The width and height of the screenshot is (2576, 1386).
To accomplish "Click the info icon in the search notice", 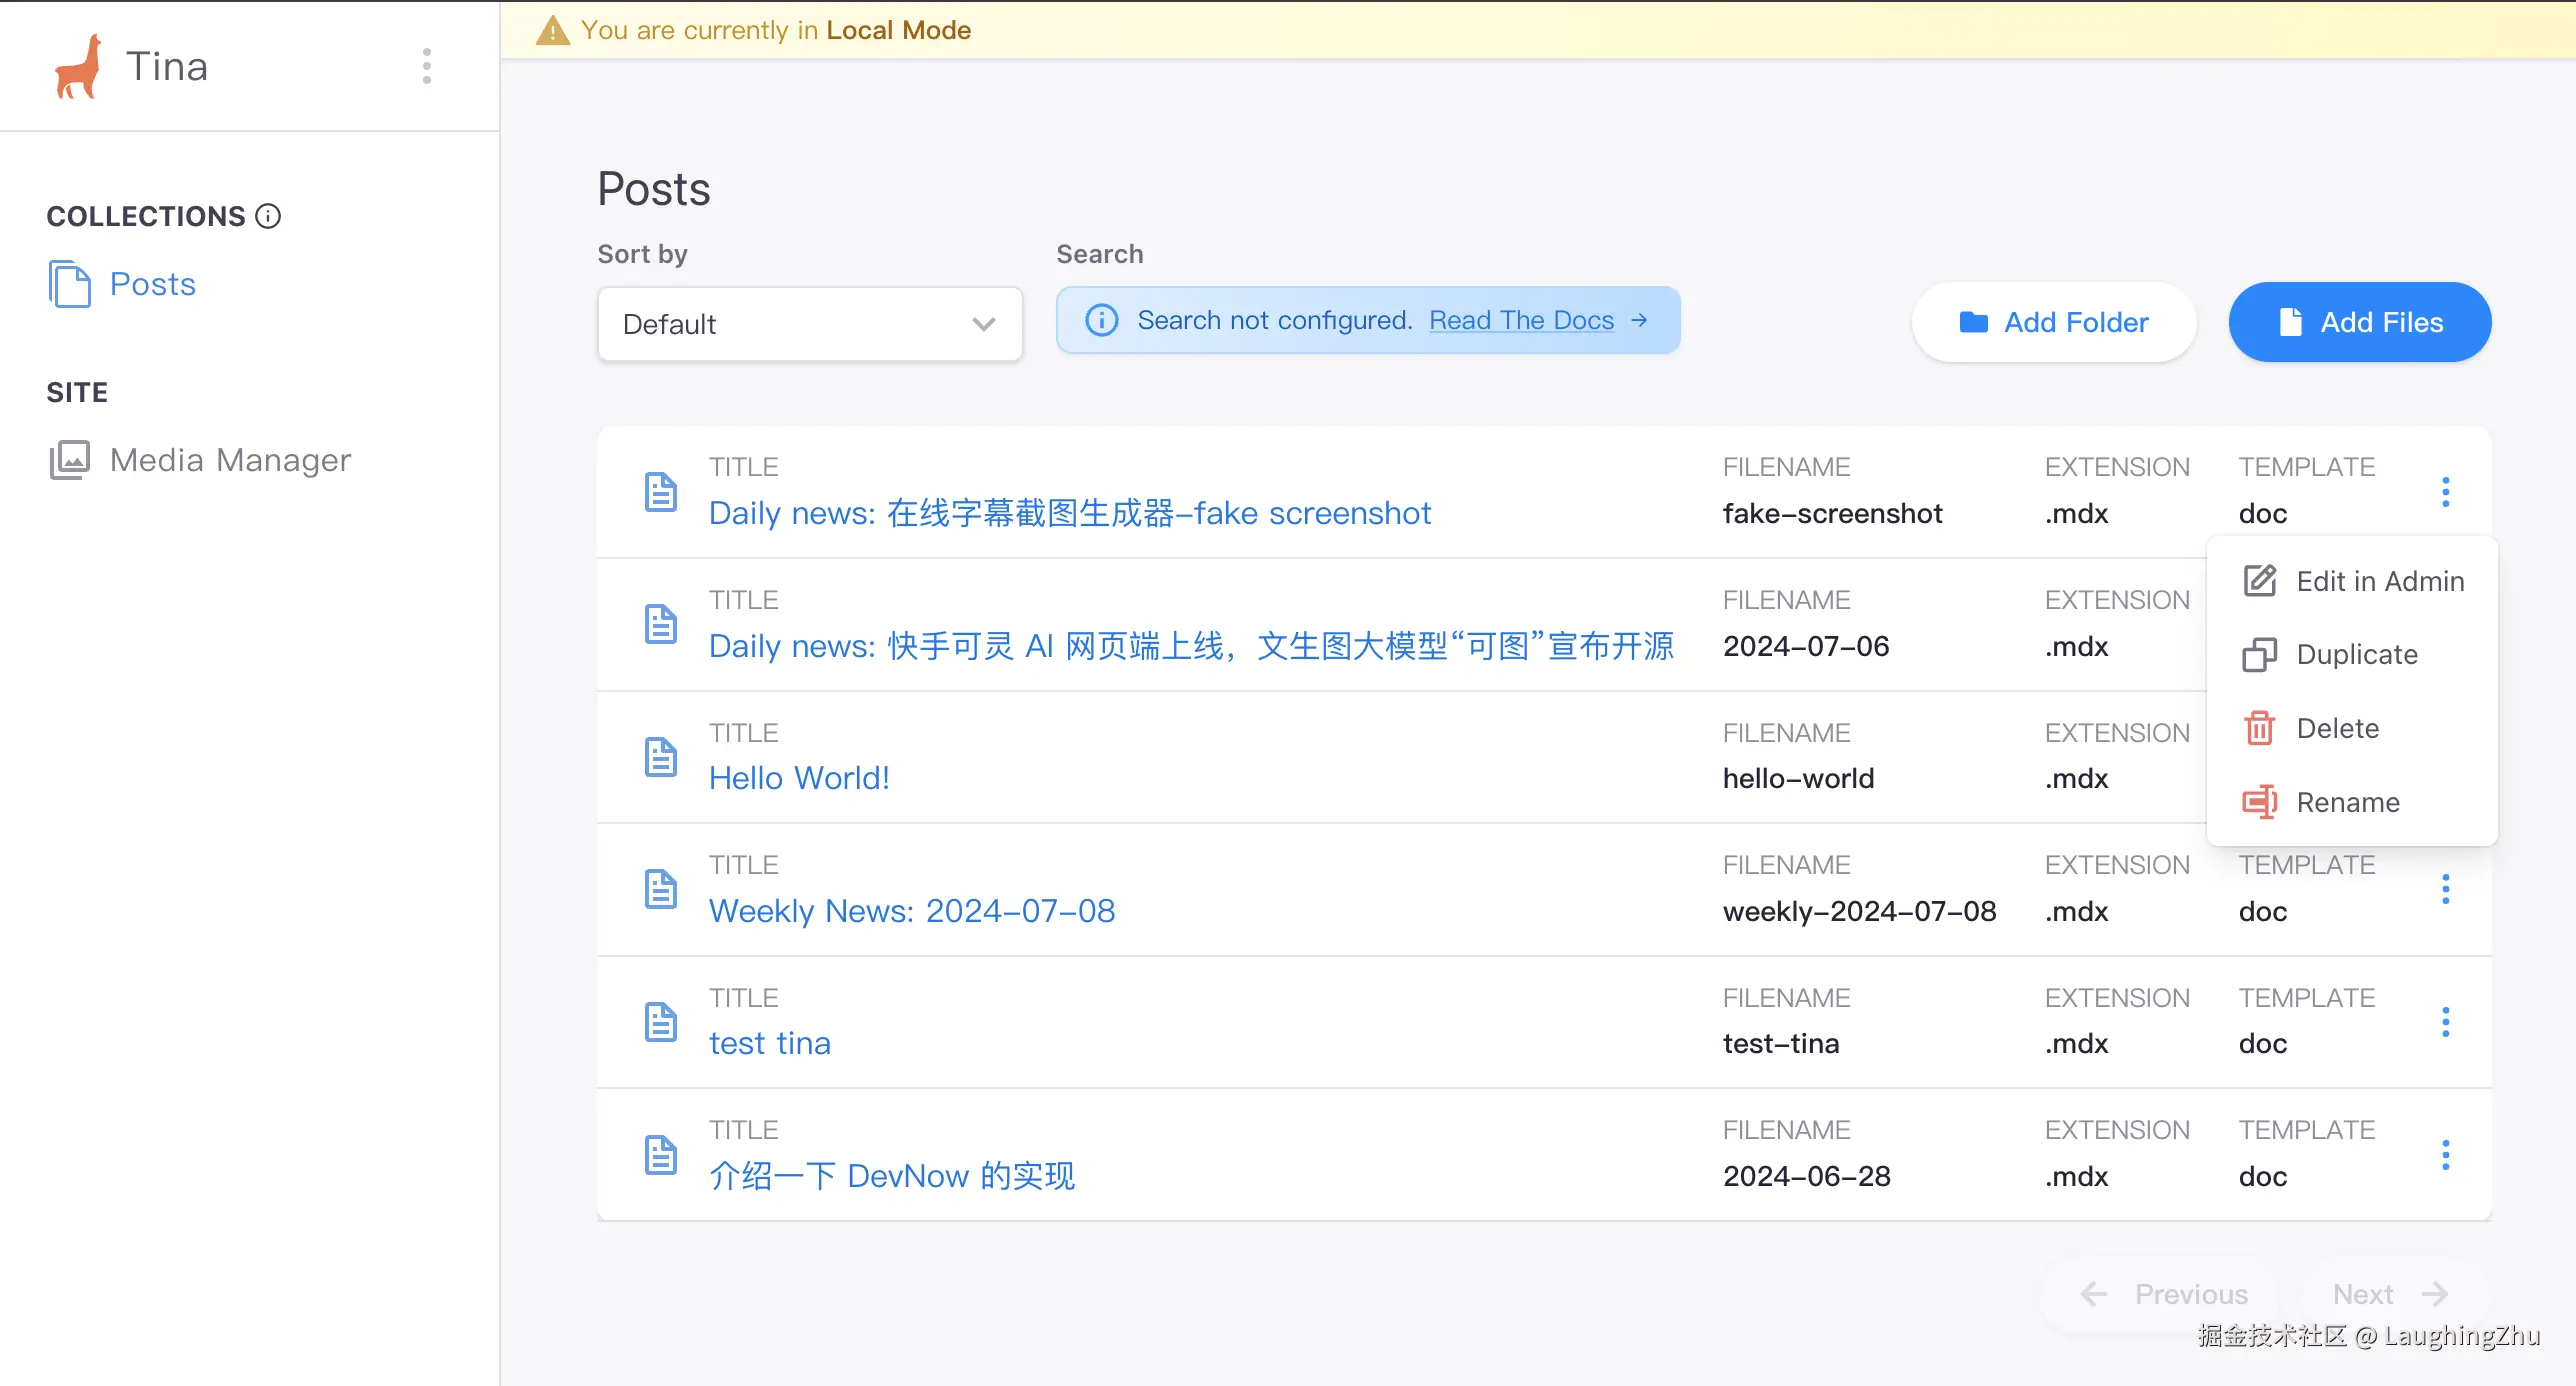I will [1101, 320].
